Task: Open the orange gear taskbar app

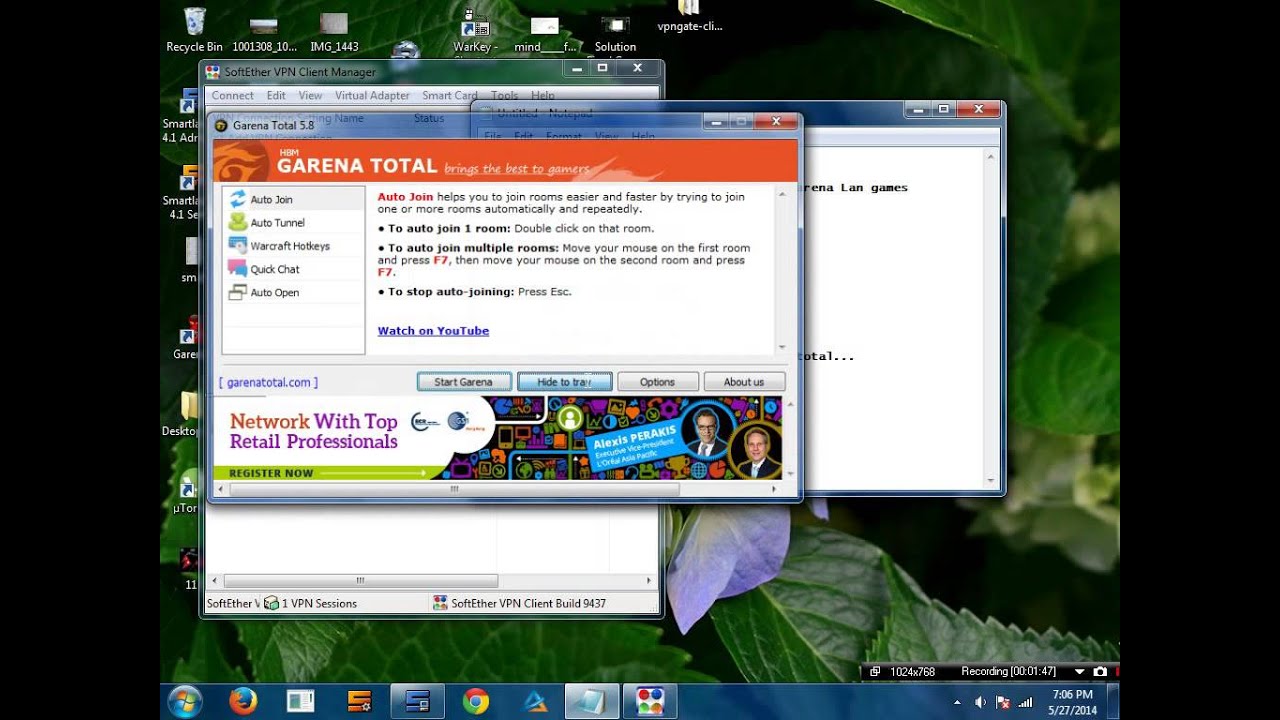Action: click(359, 702)
